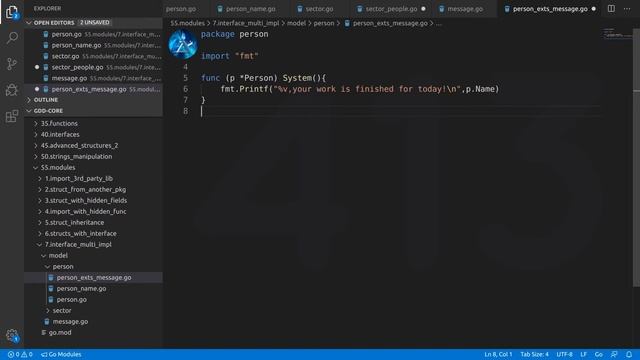Open the Explorer view icon
The height and width of the screenshot is (360, 640).
[x=12, y=12]
